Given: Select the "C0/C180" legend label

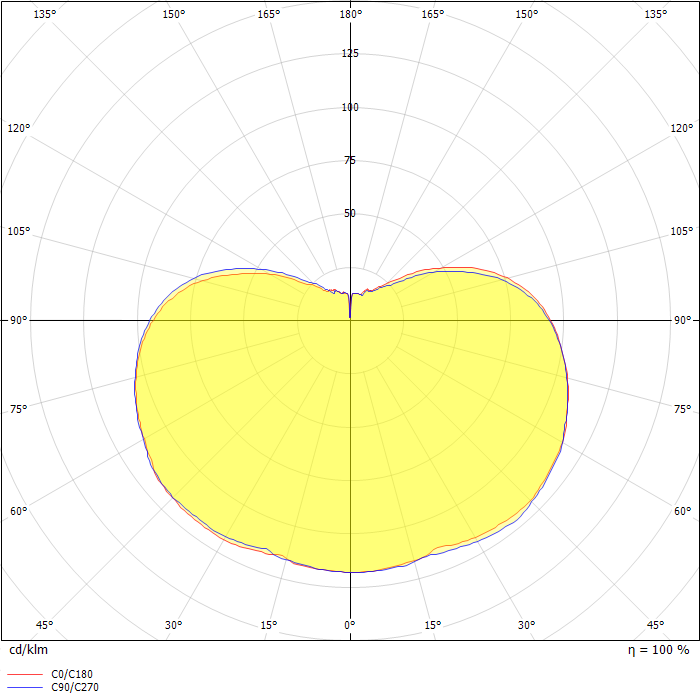Looking at the screenshot, I should pos(72,674).
